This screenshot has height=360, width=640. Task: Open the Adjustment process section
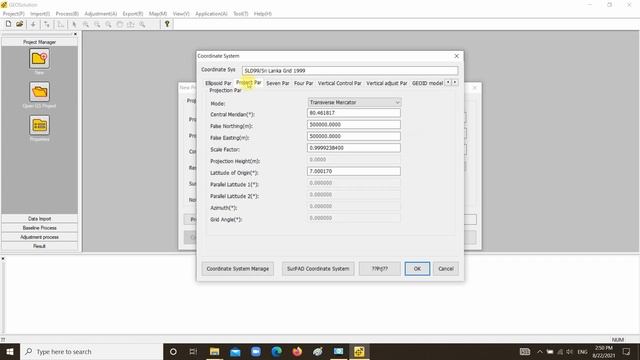click(x=39, y=237)
